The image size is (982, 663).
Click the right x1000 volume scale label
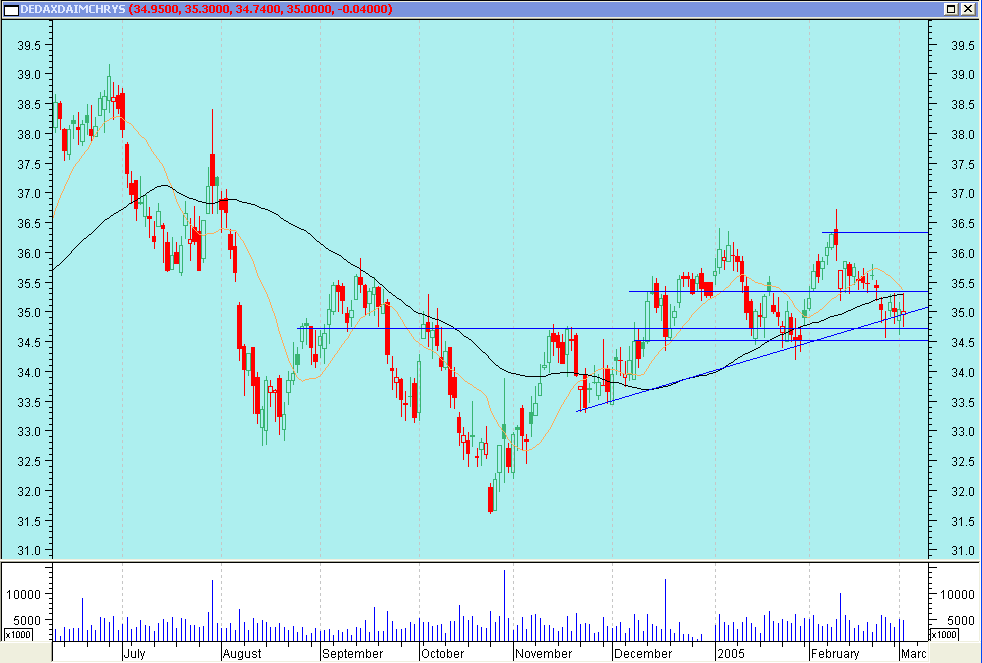(943, 635)
